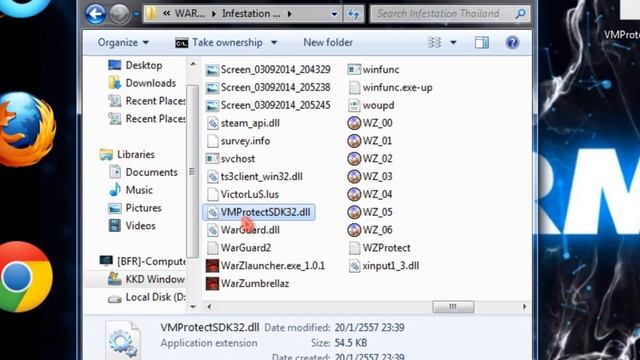Select WarZlauncher.exe_1.0.1 file
The image size is (640, 360).
(x=265, y=266)
